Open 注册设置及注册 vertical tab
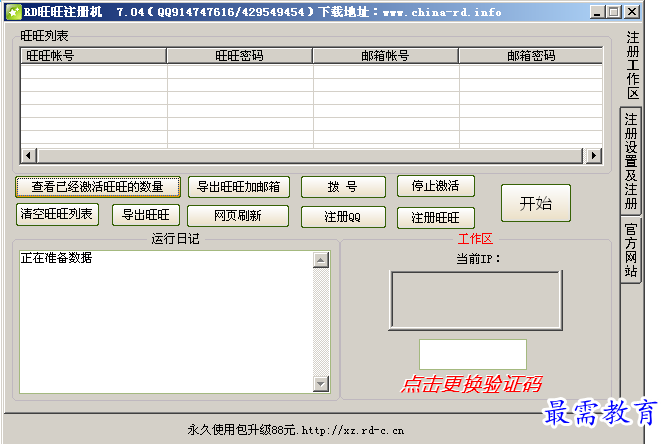 (631, 161)
